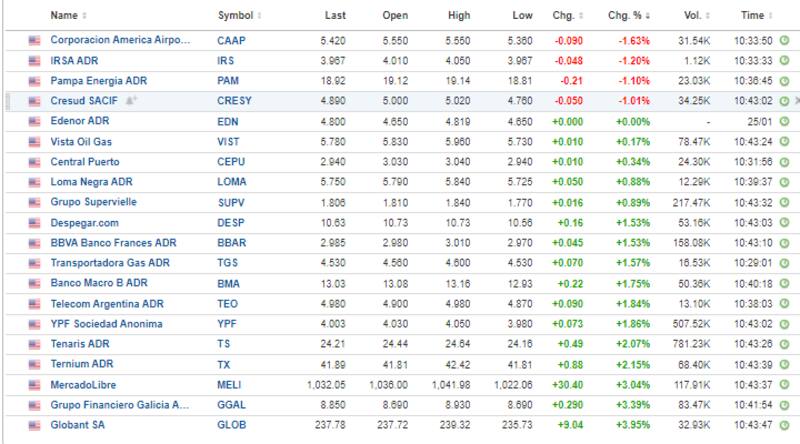Click the US flag beside Globant SA
The image size is (800, 444).
click(x=35, y=424)
